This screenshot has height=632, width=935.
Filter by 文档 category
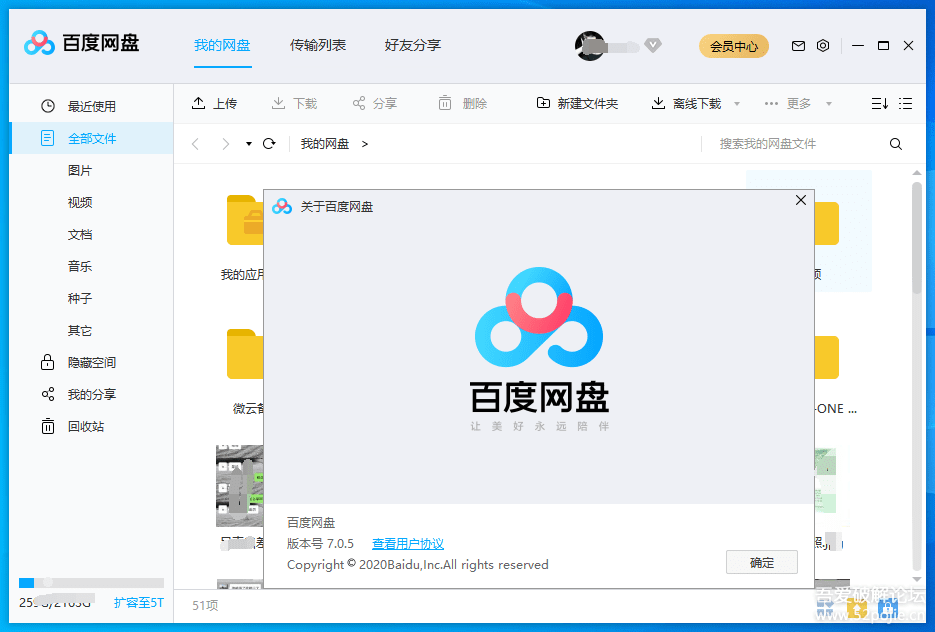pos(80,234)
